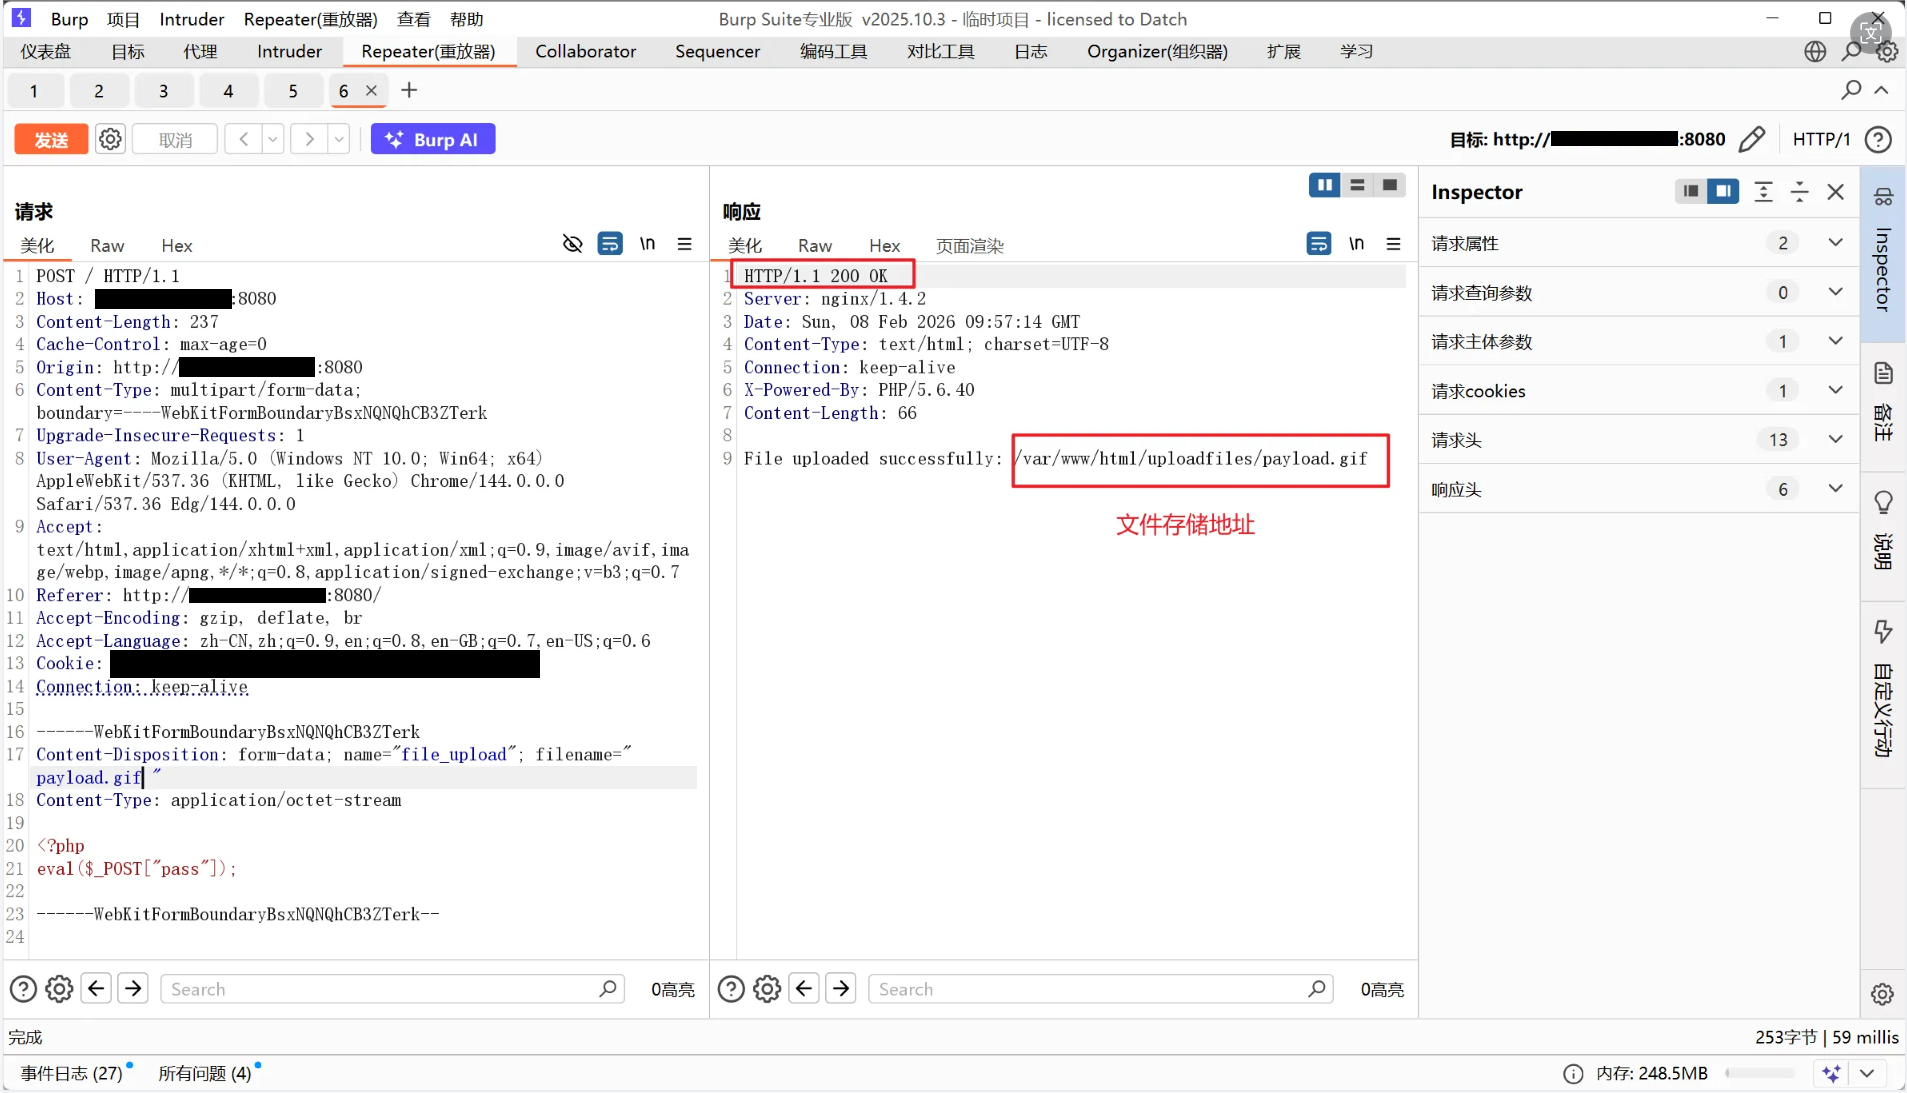Open event log (事件日志)
Image resolution: width=1907 pixels, height=1093 pixels.
(72, 1073)
